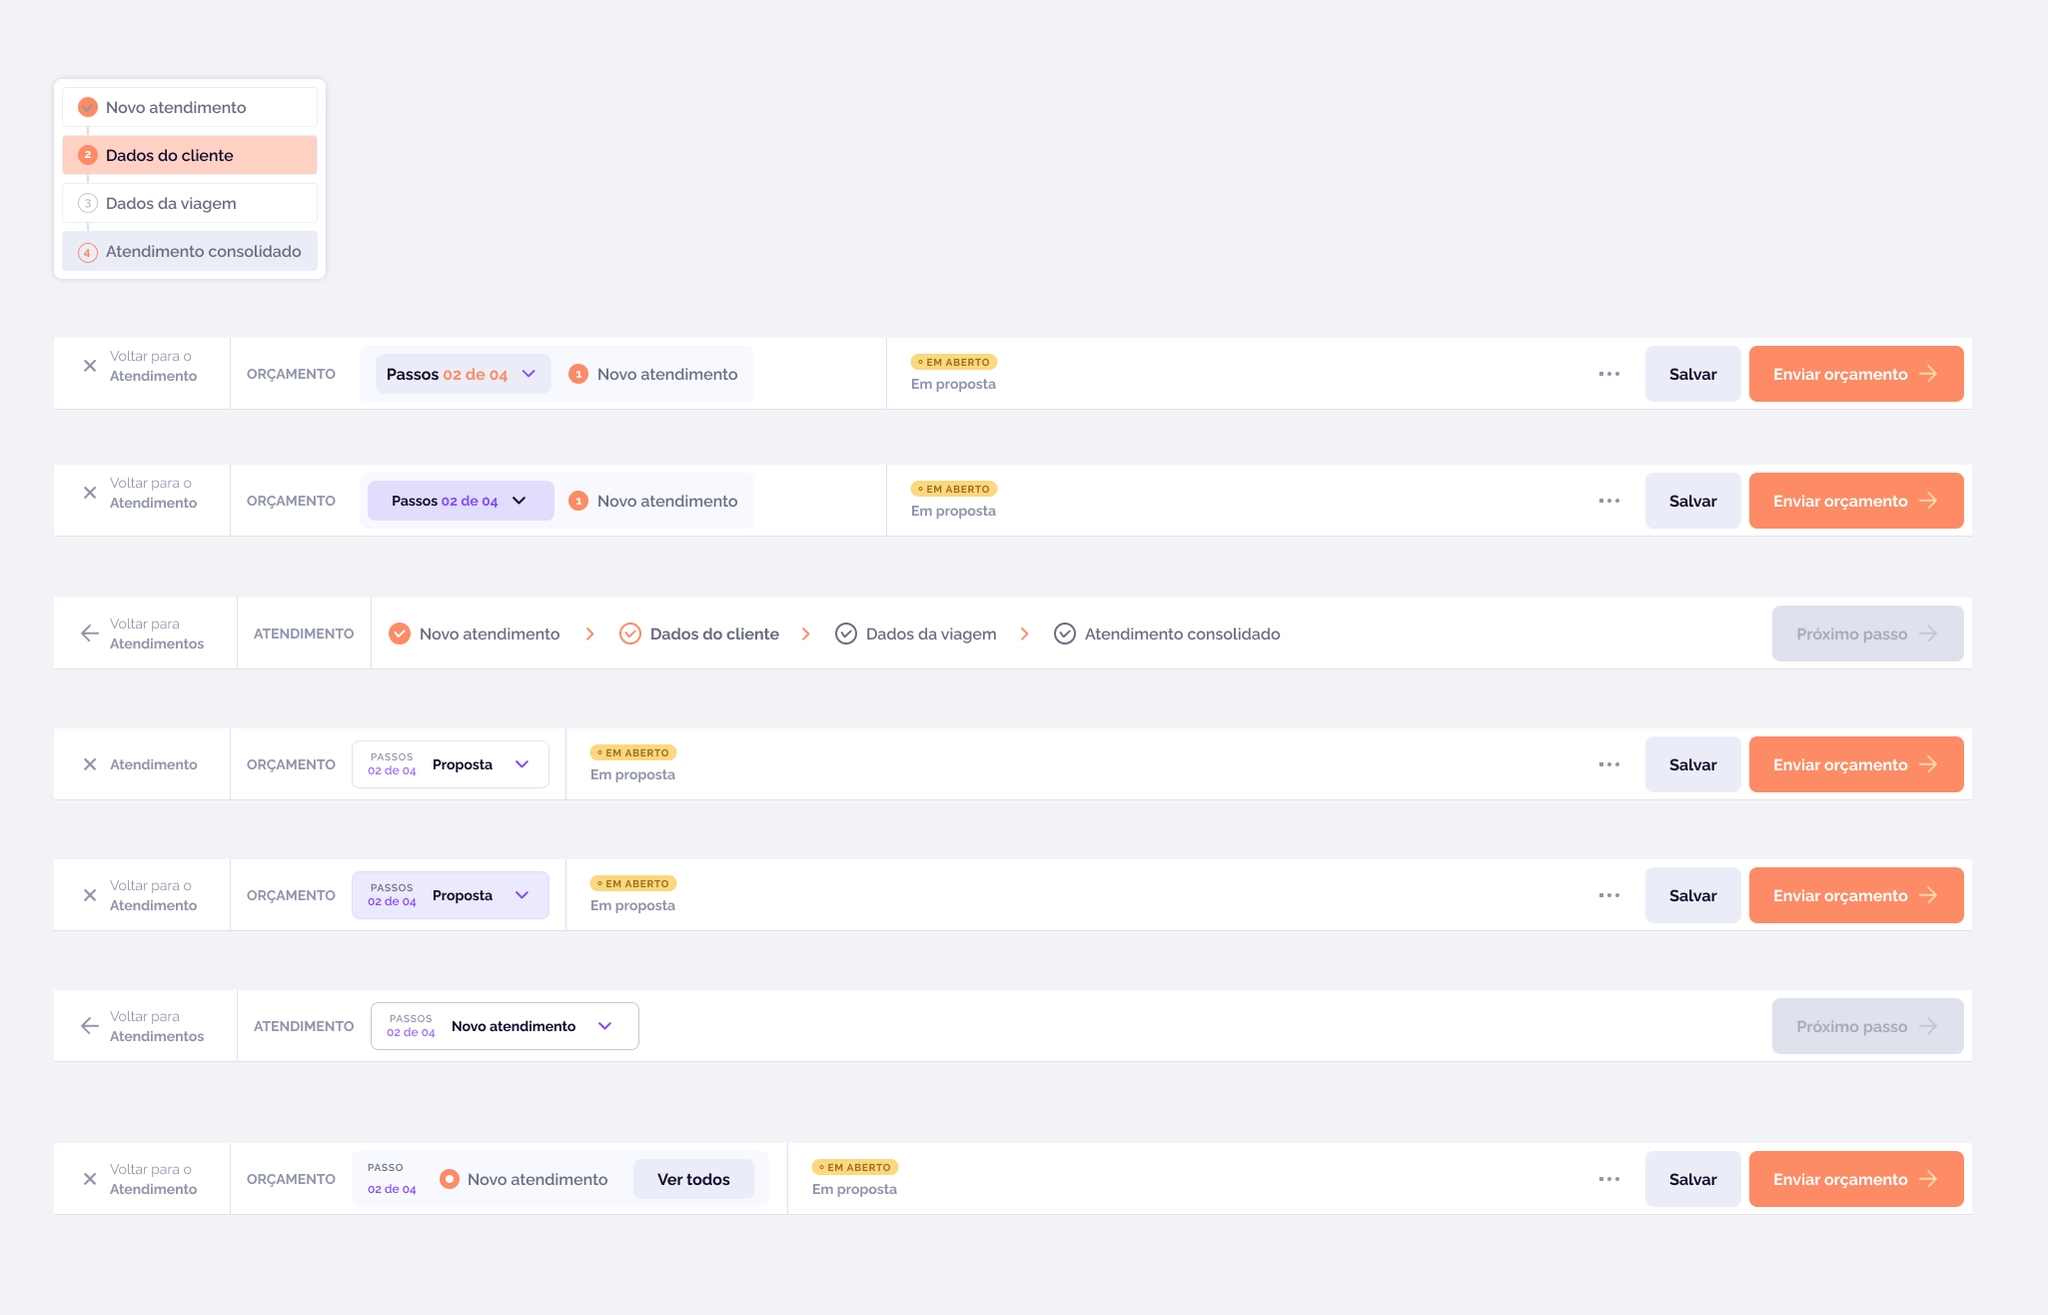Viewport: 2048px width, 1315px height.
Task: Click back arrow beside Voltar para Atendimentos breadcrumb bar
Action: [x=90, y=633]
